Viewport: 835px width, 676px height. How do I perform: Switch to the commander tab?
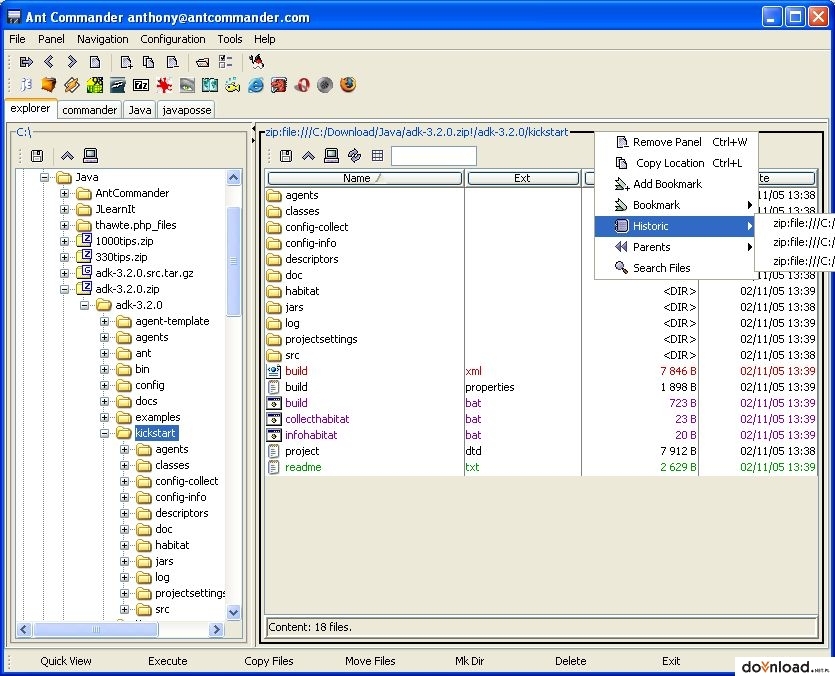tap(89, 110)
